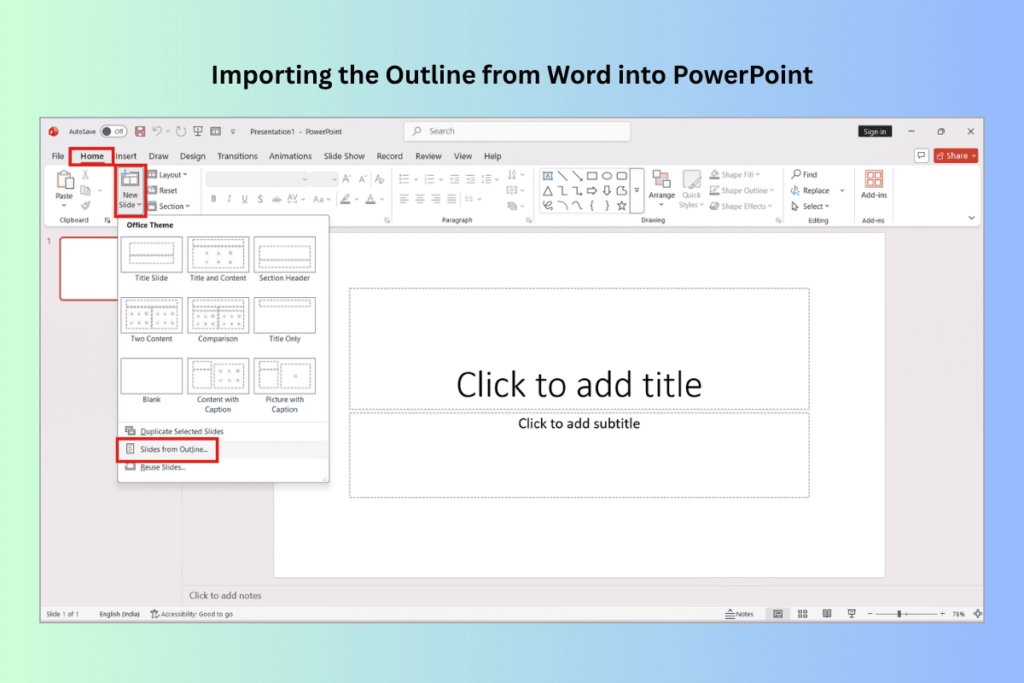Open the Select dropdown
The image size is (1024, 683).
tap(810, 206)
